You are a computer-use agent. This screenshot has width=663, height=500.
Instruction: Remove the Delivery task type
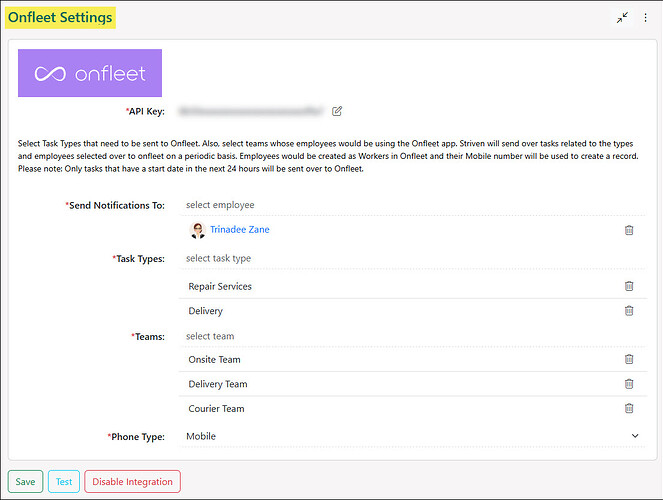coord(629,311)
